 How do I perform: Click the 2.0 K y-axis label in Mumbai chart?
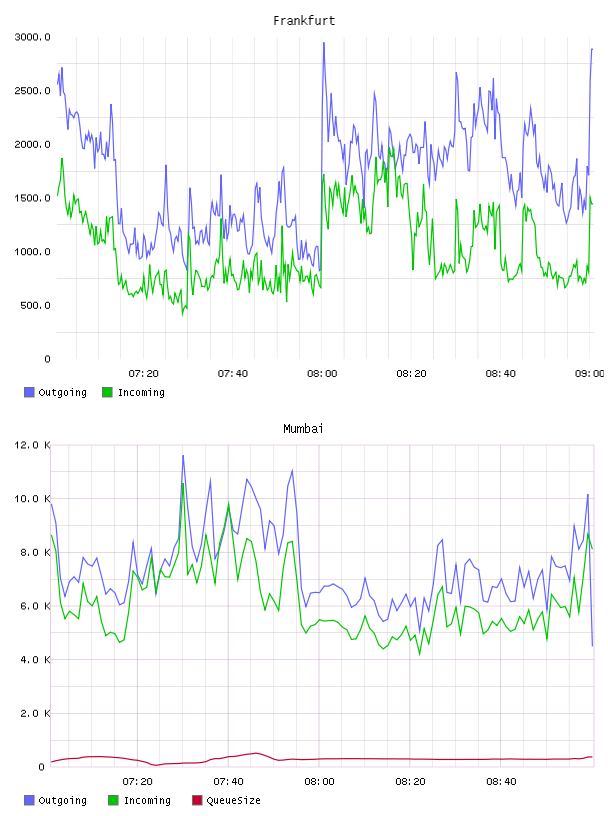click(x=35, y=713)
